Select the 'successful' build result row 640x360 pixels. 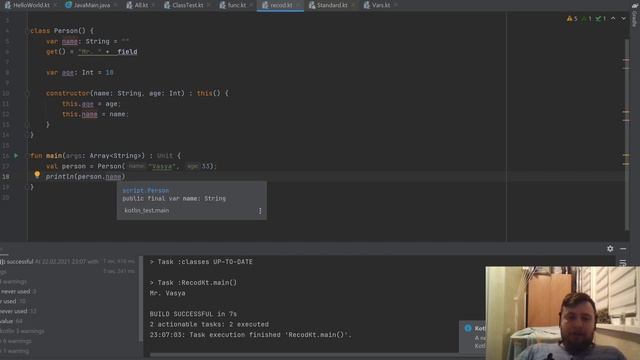[67, 262]
